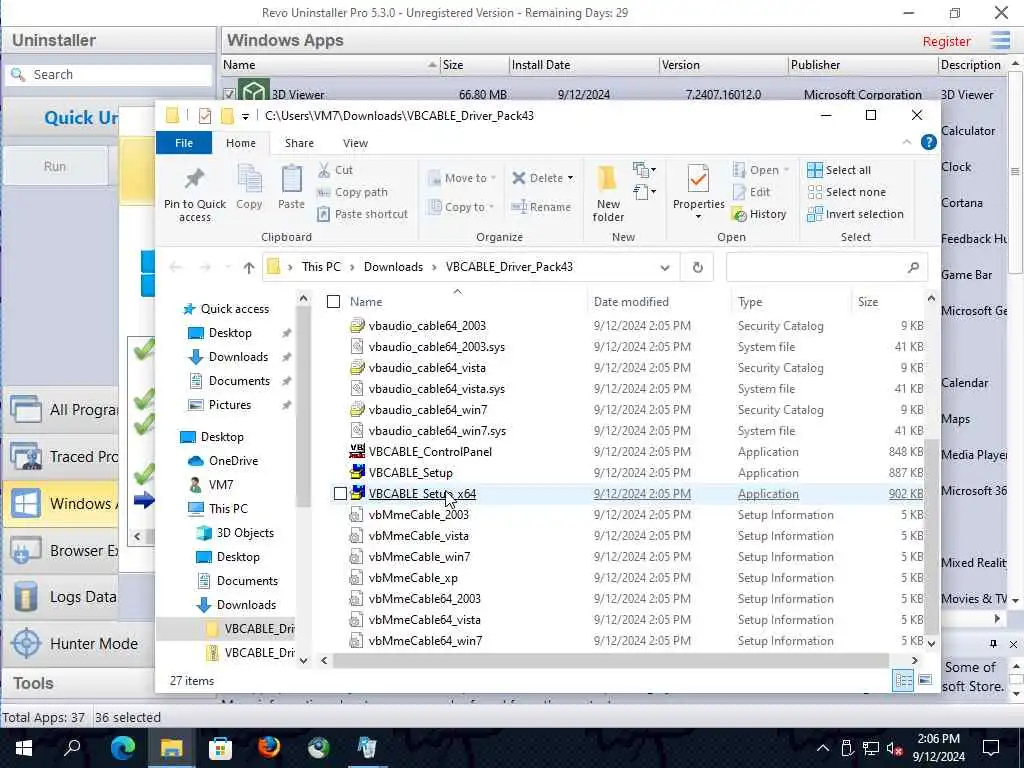Open Microsoft Store from taskbar
Viewport: 1024px width, 768px height.
point(220,747)
